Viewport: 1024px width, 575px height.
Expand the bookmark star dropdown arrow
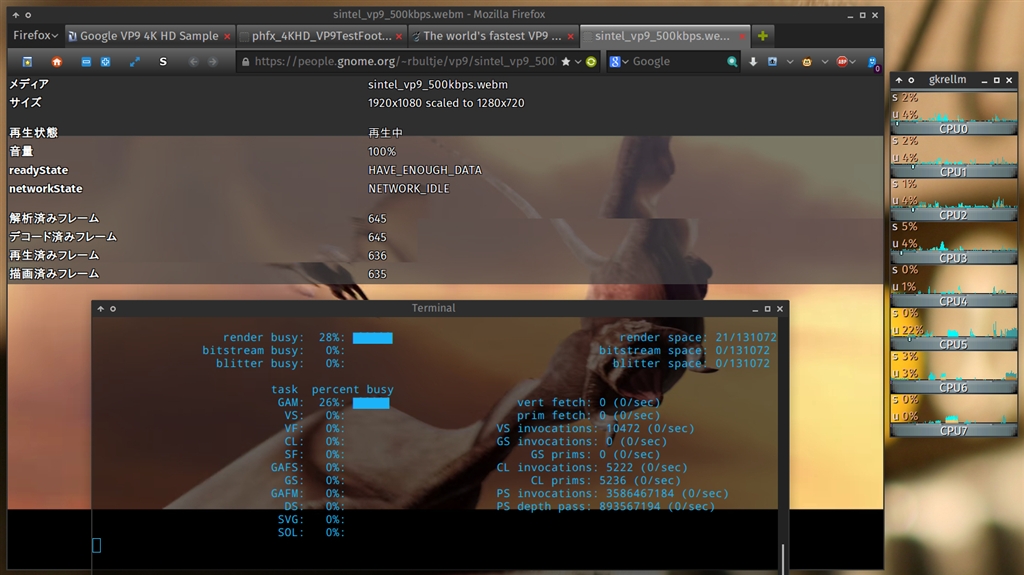pos(578,62)
